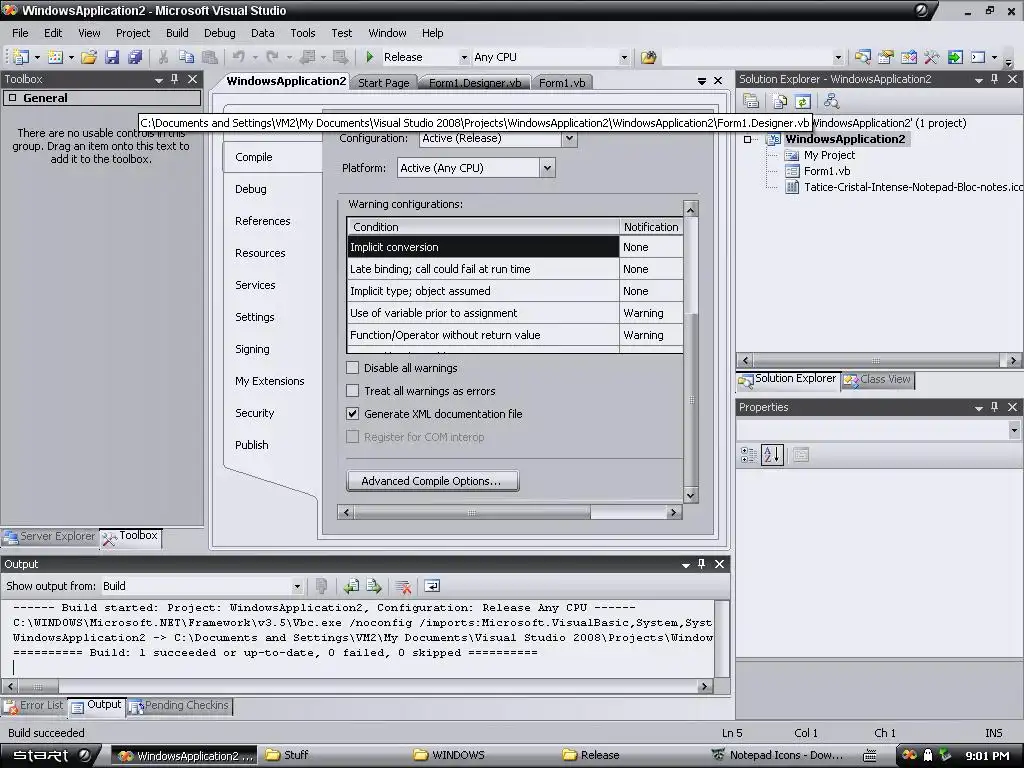Open the Tools menu
The image size is (1024, 768).
pyautogui.click(x=302, y=33)
